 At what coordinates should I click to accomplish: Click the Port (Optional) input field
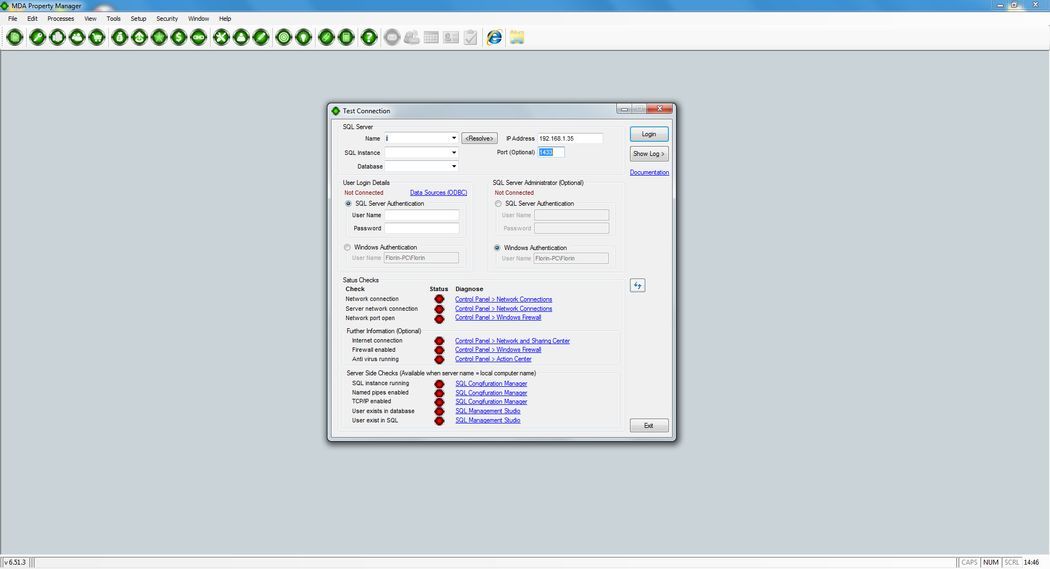click(x=551, y=153)
